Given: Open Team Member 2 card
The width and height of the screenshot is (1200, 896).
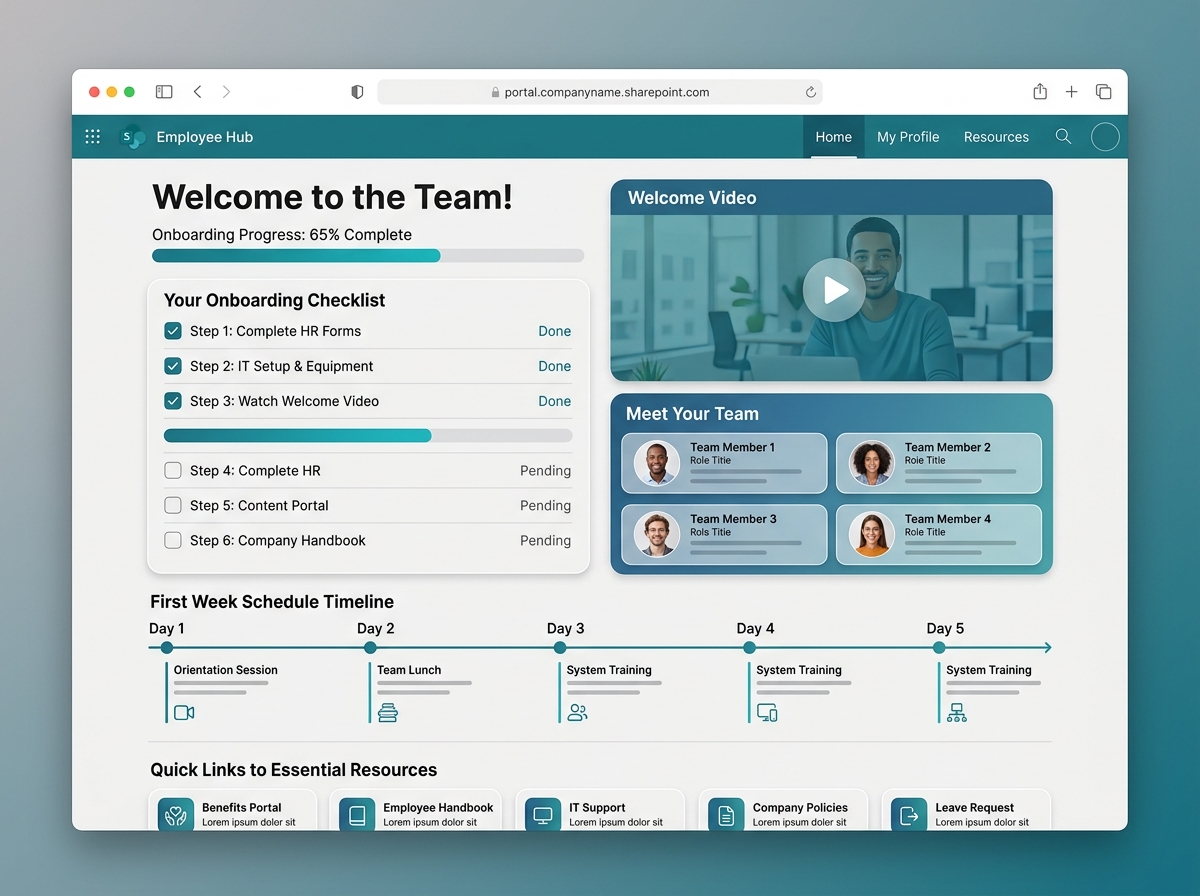Looking at the screenshot, I should (x=939, y=463).
